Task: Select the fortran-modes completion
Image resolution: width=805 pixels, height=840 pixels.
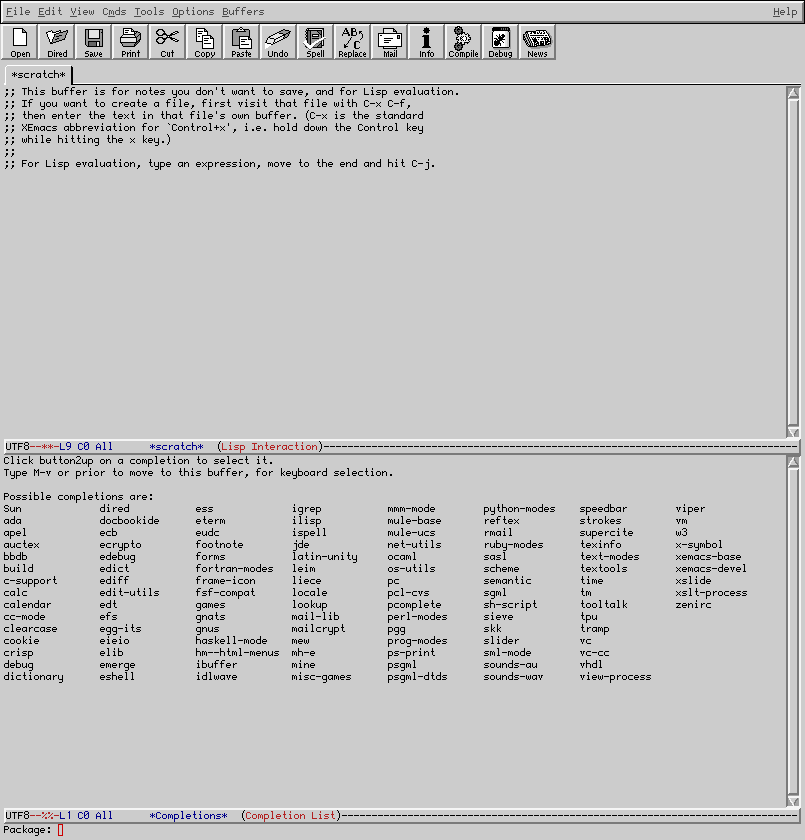Action: (234, 568)
